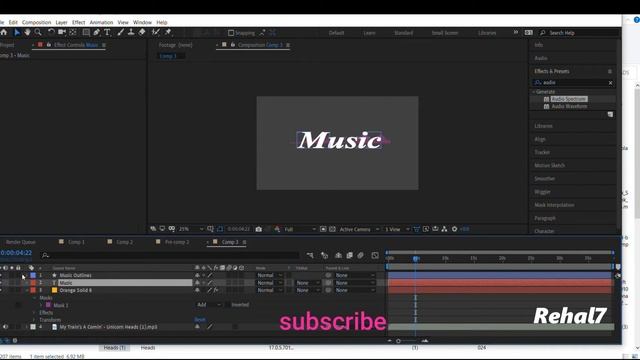Toggle the Orange Solid 6 effects fx switch

216,290
